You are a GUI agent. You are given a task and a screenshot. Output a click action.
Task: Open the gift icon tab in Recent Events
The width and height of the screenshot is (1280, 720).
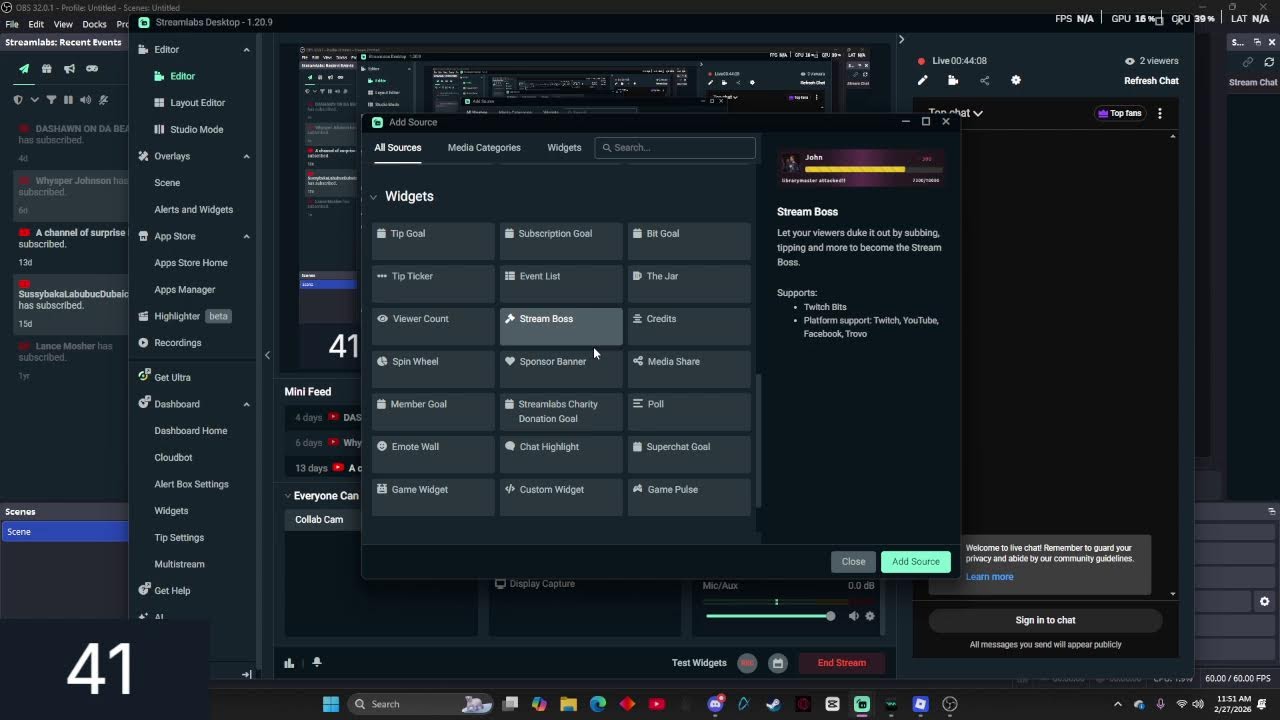click(46, 69)
